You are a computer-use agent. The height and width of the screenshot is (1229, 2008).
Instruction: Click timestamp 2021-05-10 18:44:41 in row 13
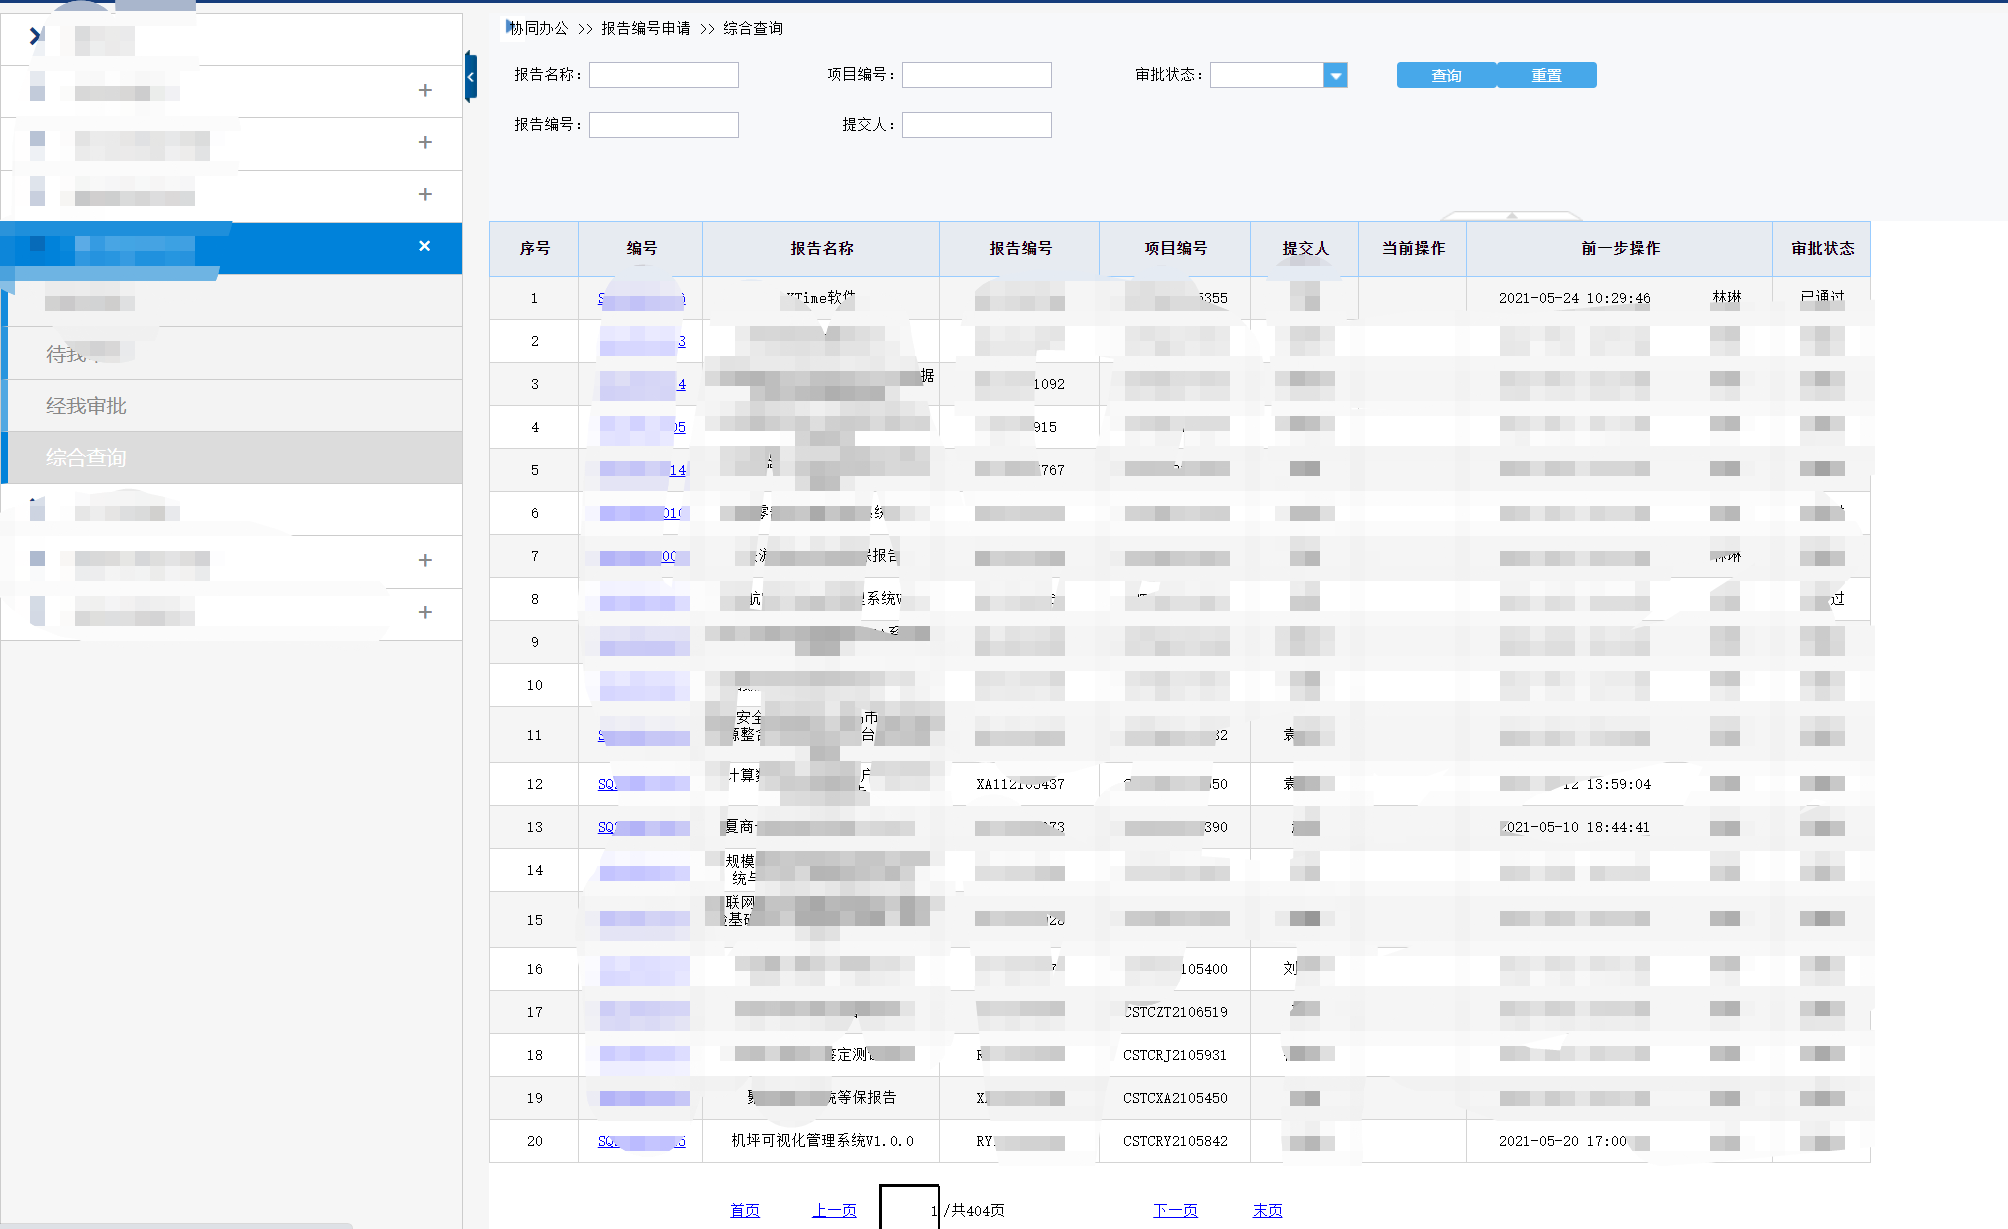point(1575,827)
